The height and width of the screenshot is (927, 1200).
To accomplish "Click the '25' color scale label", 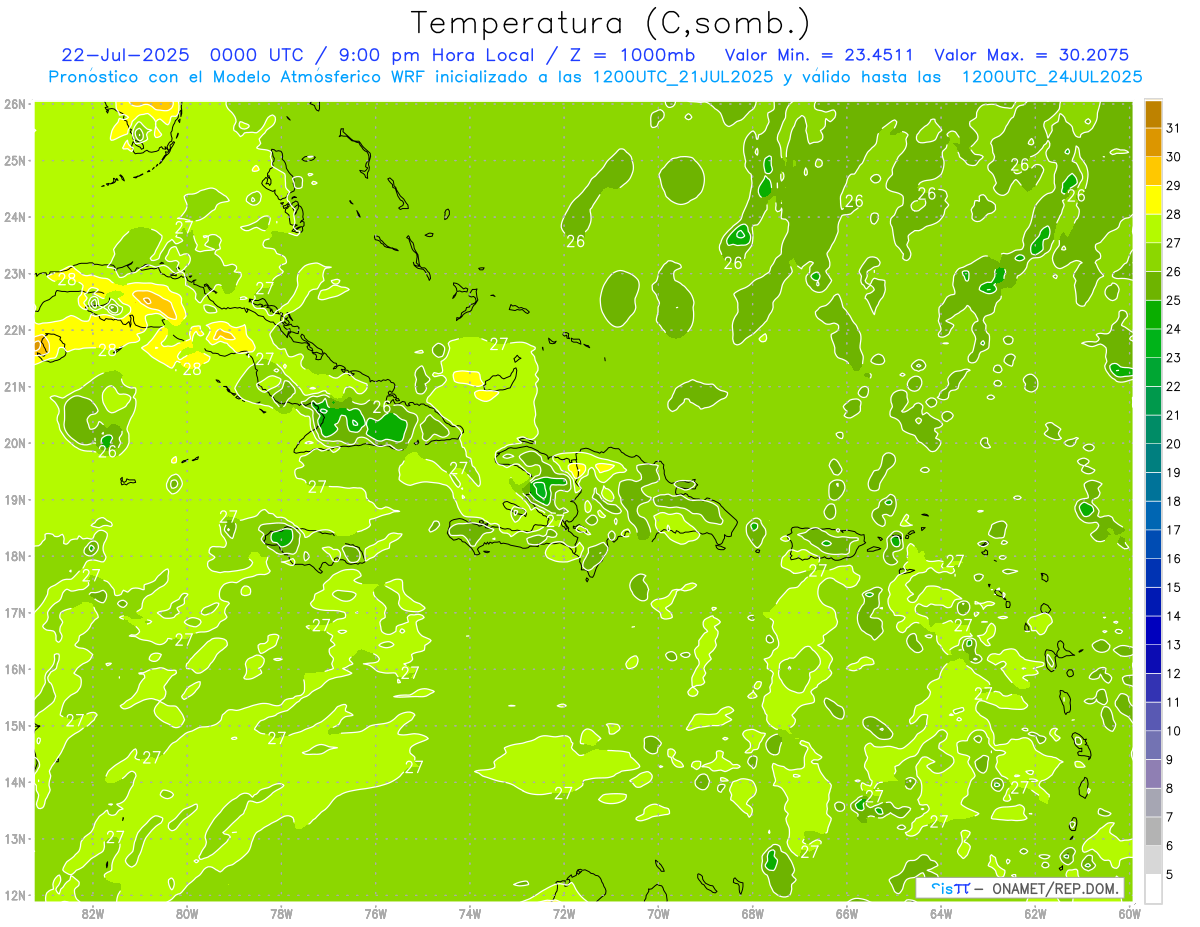I will coord(1174,300).
